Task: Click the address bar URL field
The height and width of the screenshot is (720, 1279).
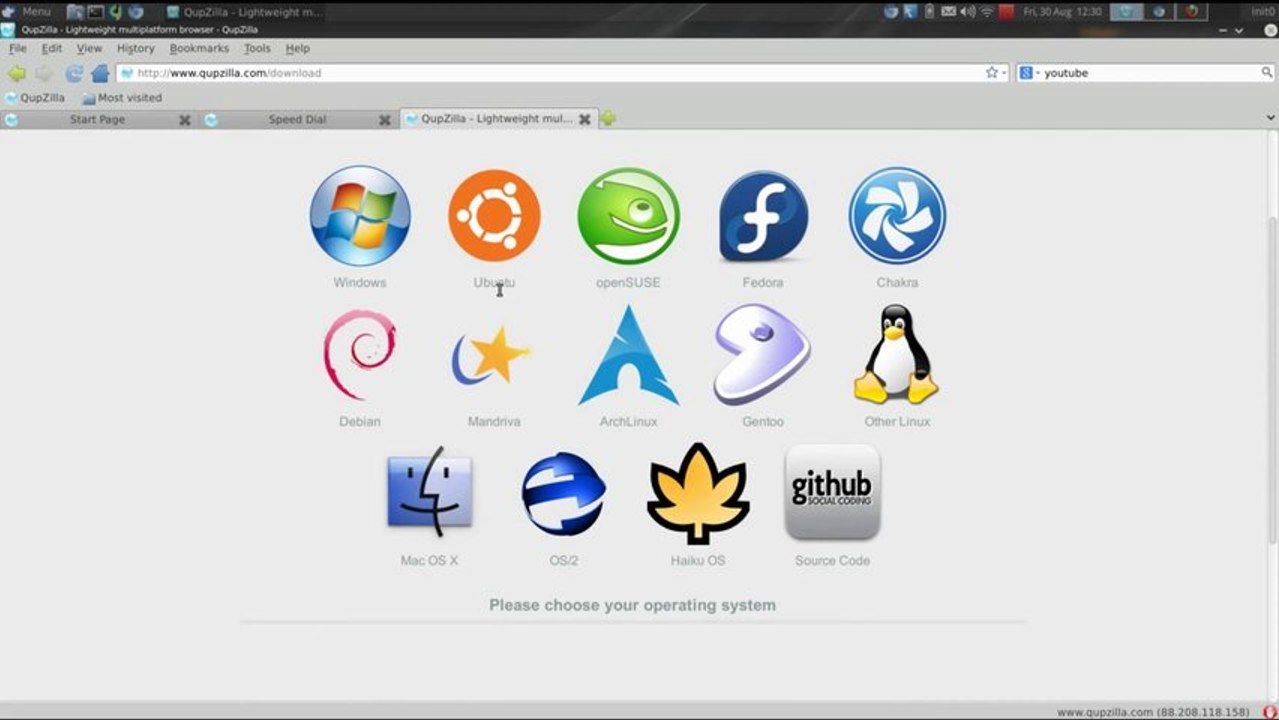Action: point(563,73)
